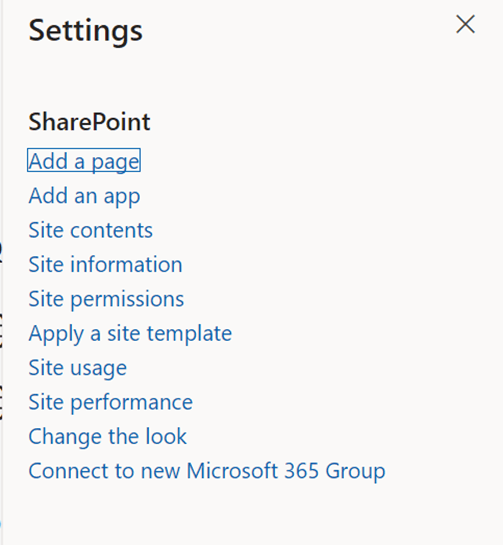
Task: Go to Site contents
Action: point(91,230)
